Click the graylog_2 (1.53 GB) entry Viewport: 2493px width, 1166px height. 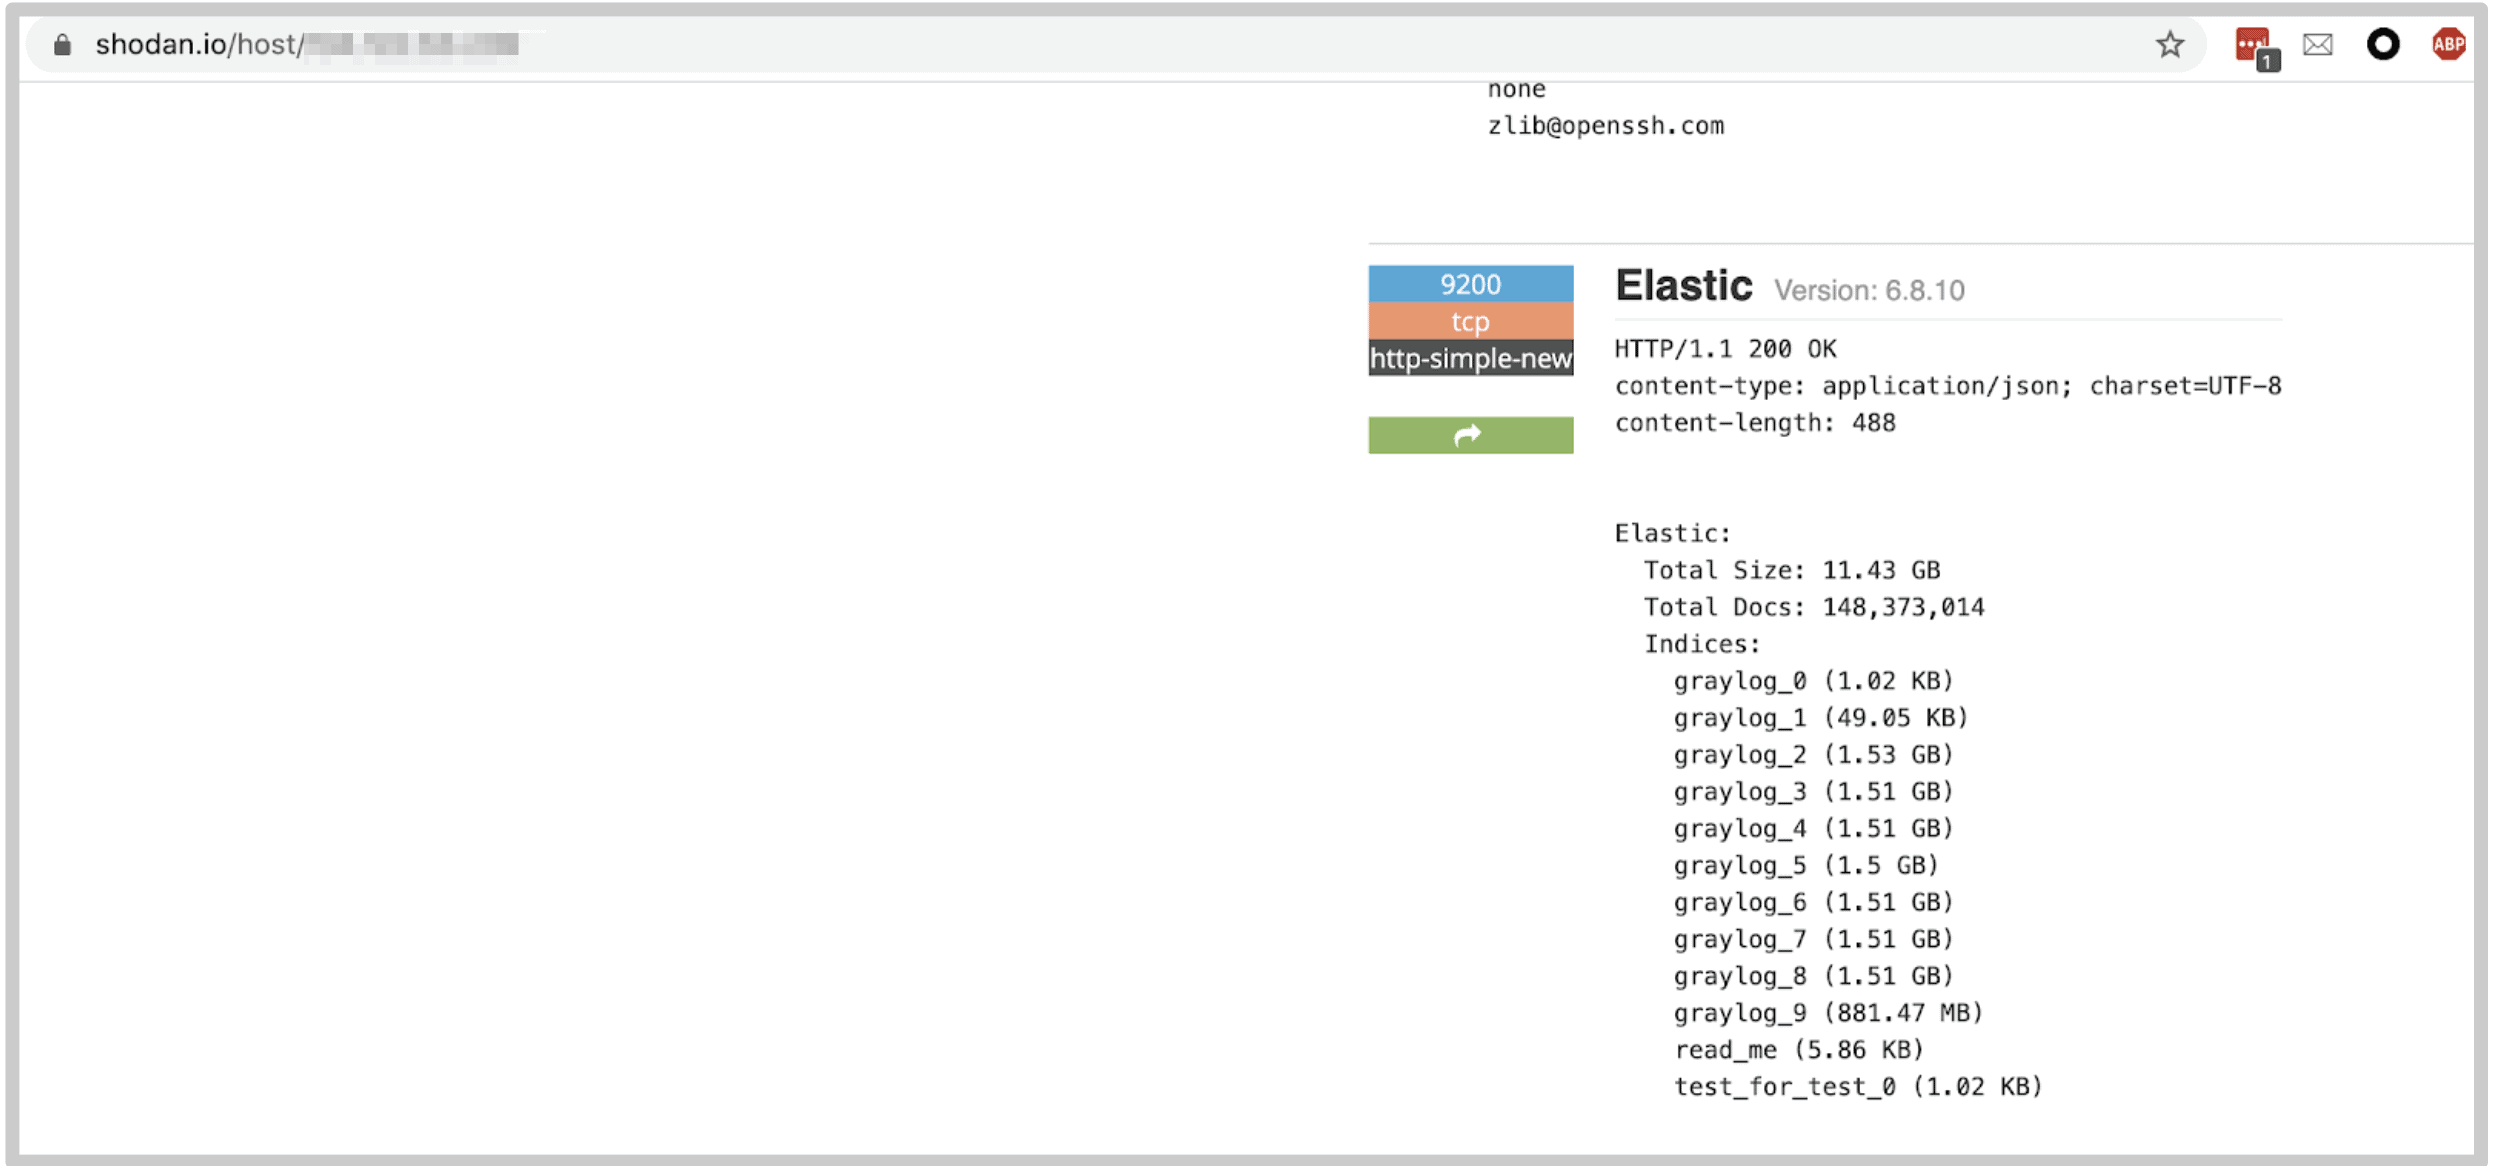click(x=1813, y=755)
